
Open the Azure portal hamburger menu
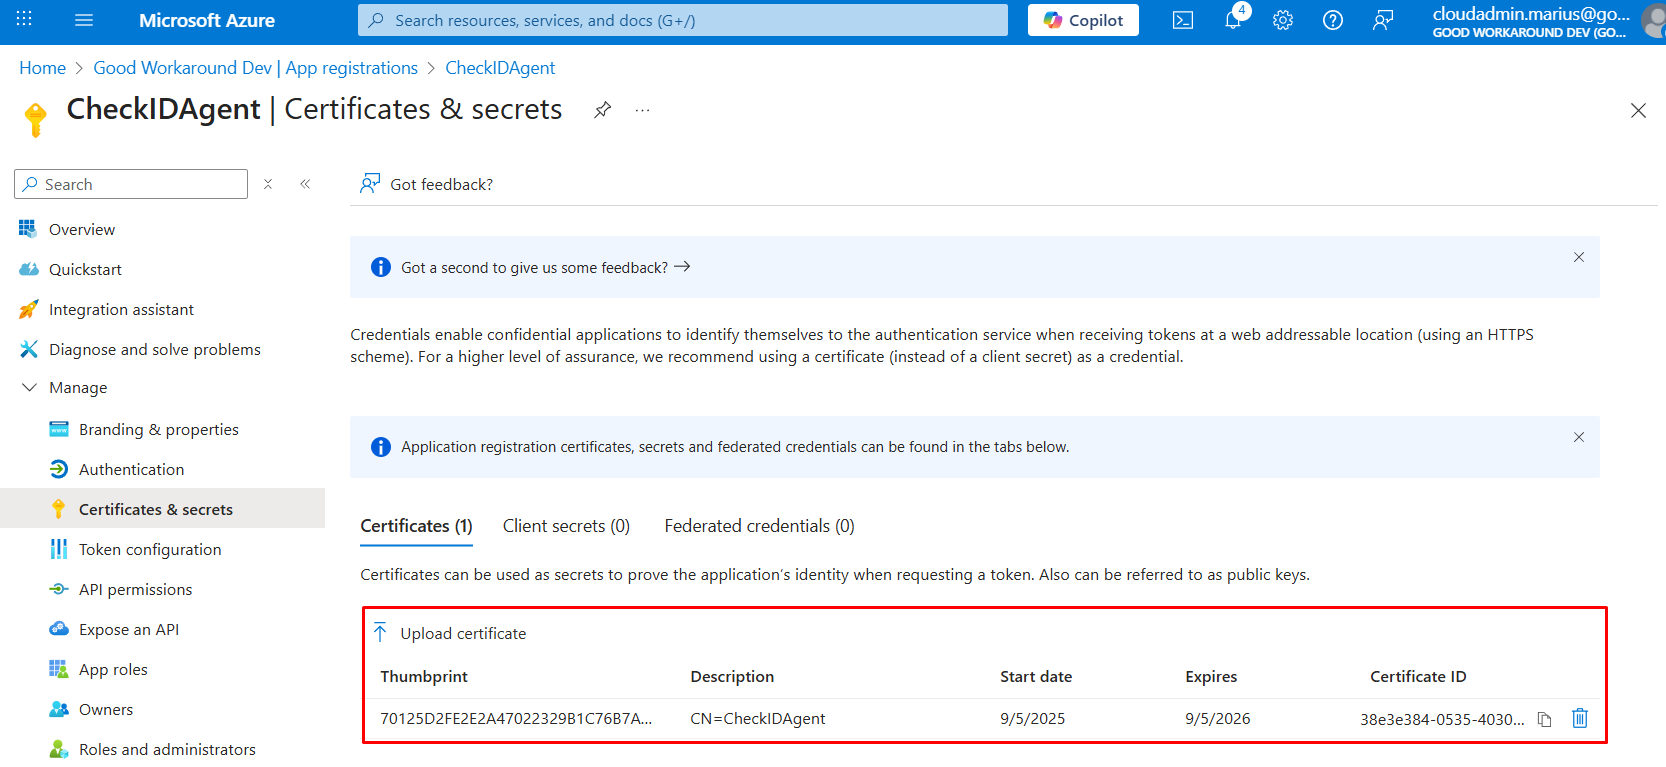pyautogui.click(x=84, y=20)
